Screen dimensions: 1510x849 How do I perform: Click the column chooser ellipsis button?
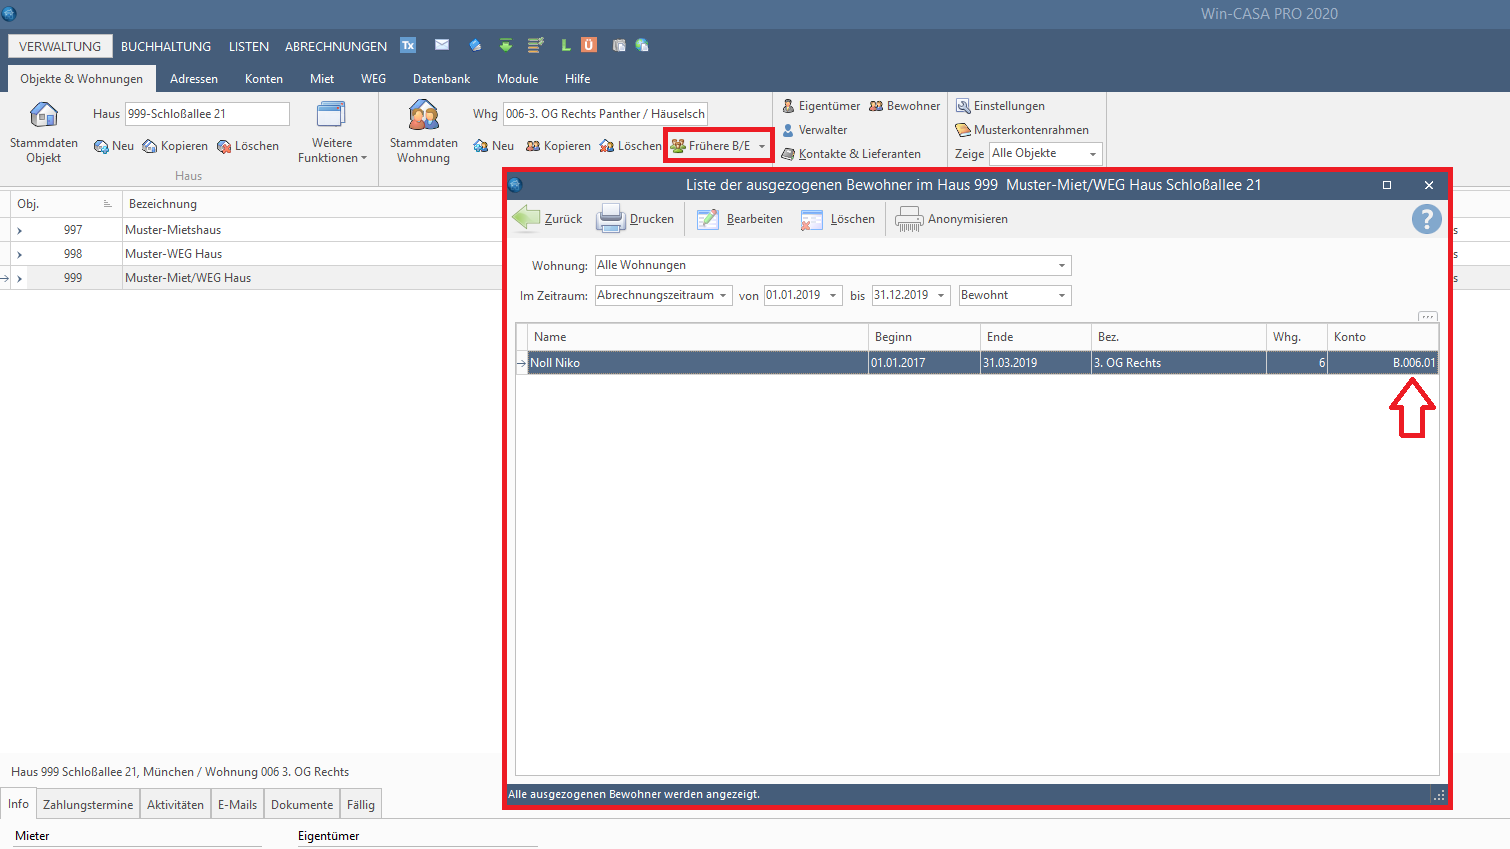(1427, 317)
